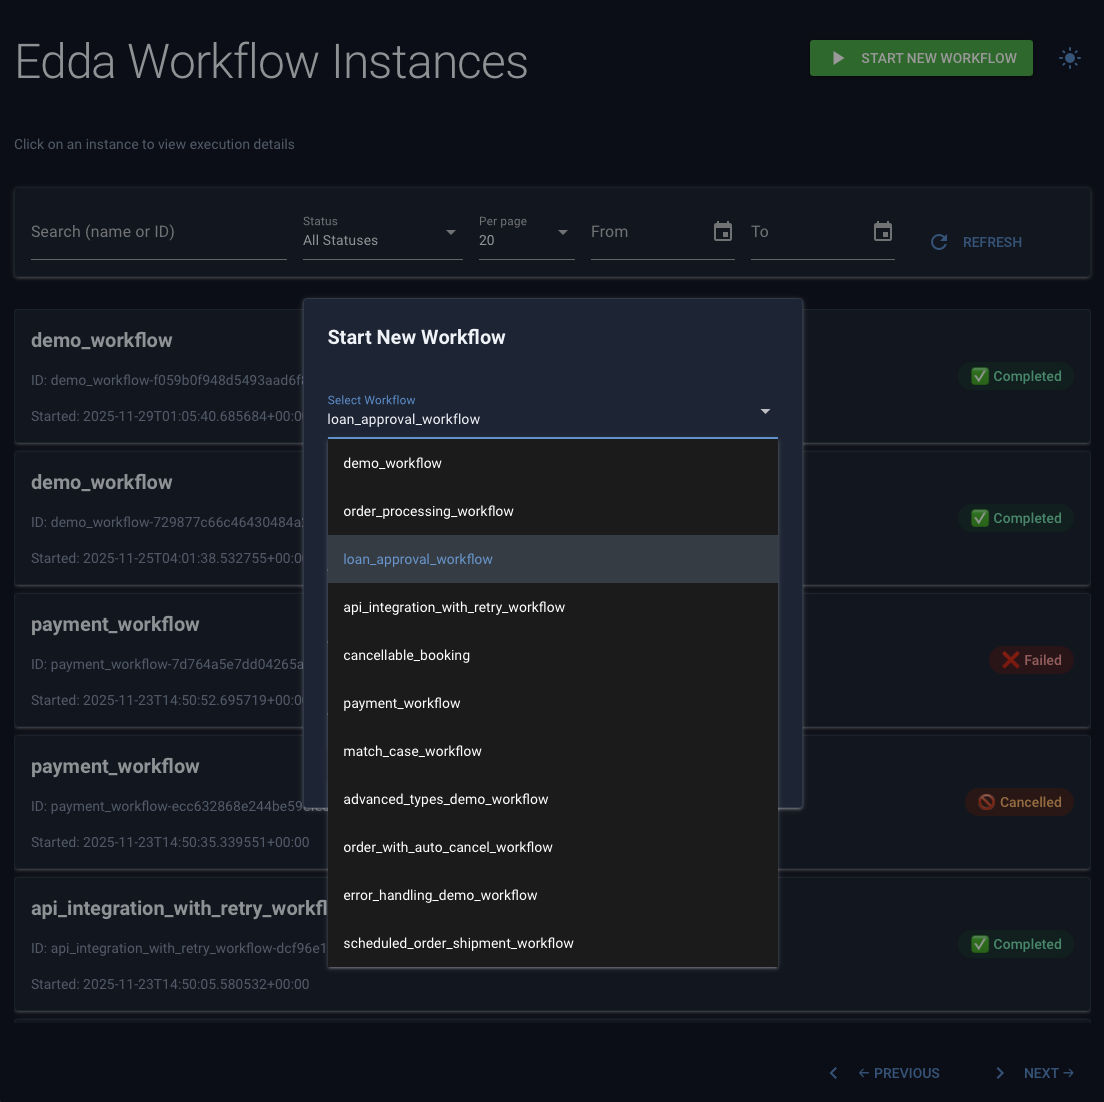
Task: Select cancellable_booking from the workflow list
Action: click(406, 655)
